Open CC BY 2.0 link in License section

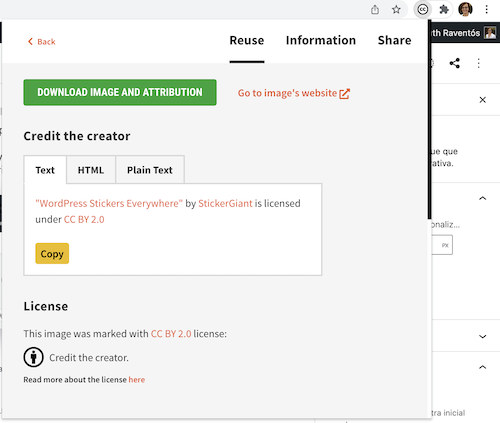[171, 334]
